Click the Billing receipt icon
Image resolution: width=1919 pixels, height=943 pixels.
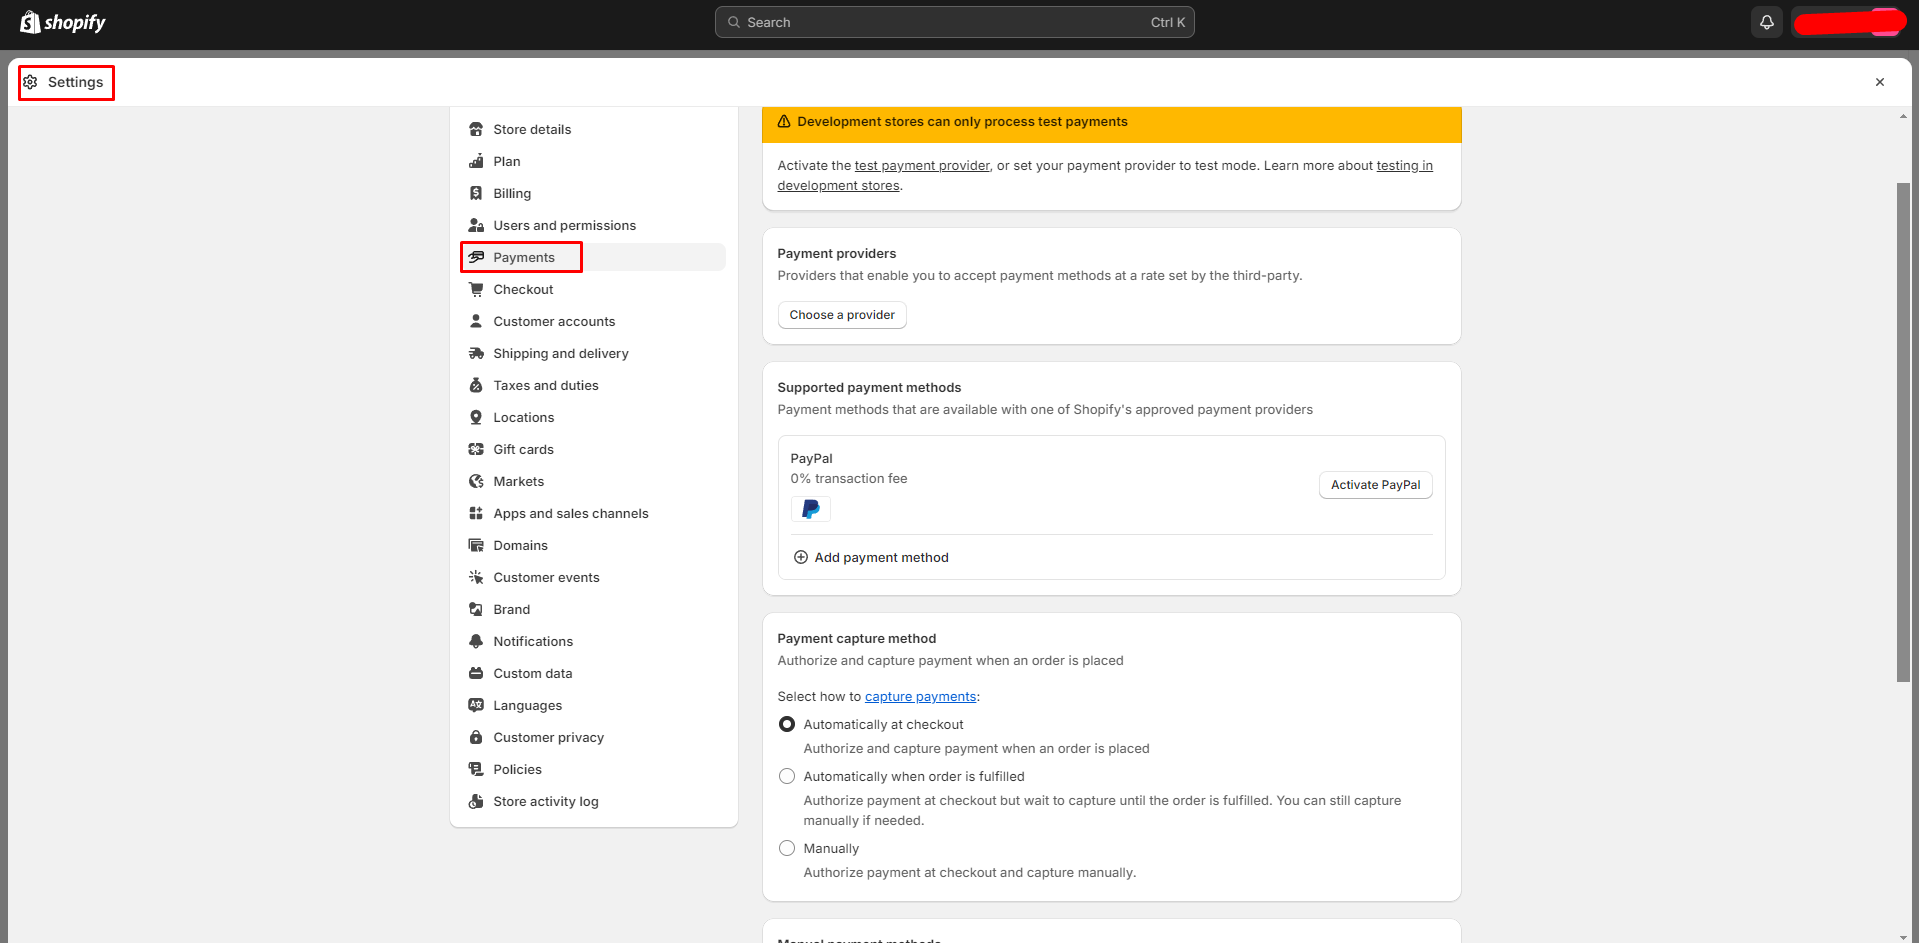[476, 193]
